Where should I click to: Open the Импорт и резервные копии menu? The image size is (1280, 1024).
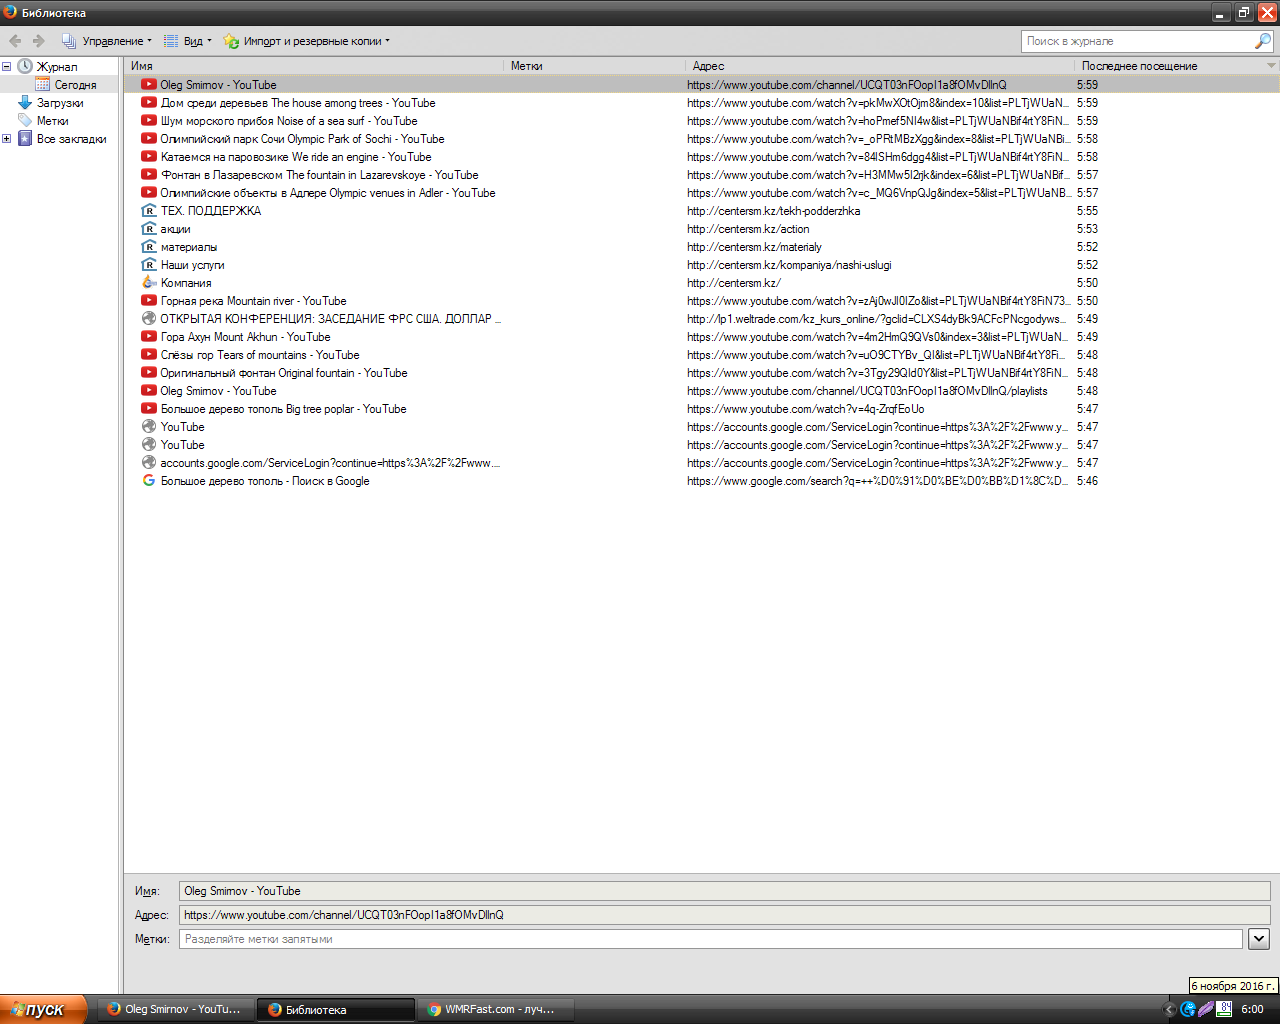tap(306, 41)
